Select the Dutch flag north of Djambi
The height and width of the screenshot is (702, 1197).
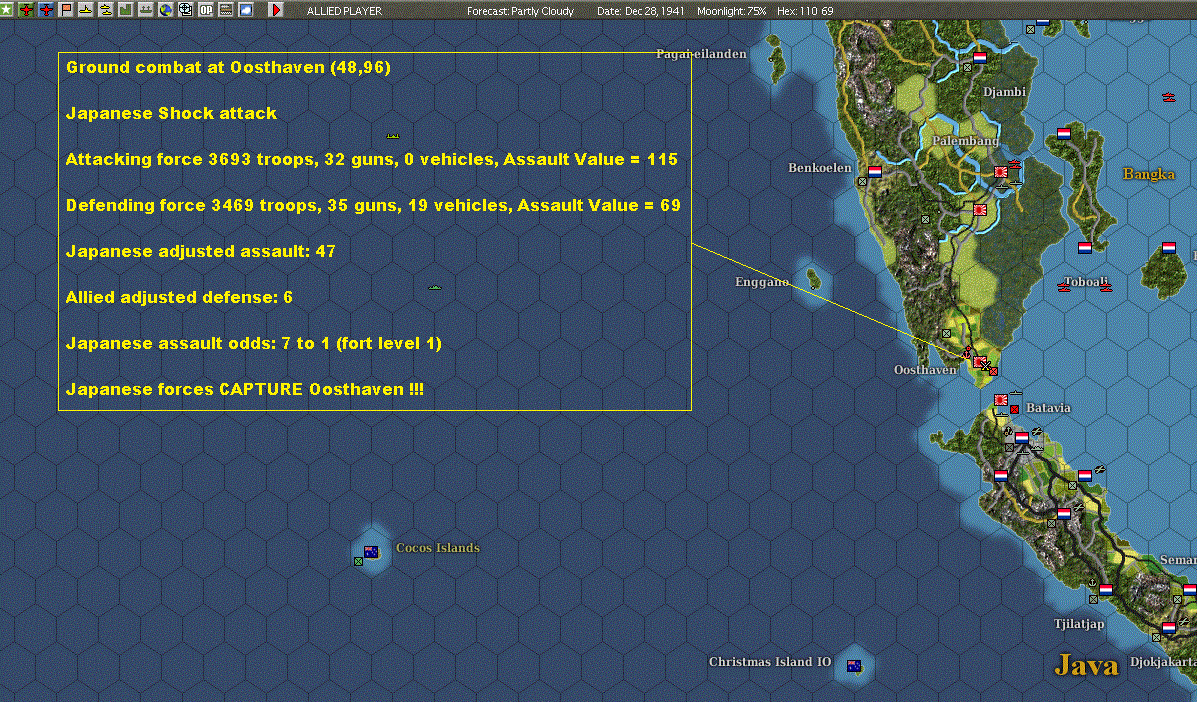pos(980,57)
